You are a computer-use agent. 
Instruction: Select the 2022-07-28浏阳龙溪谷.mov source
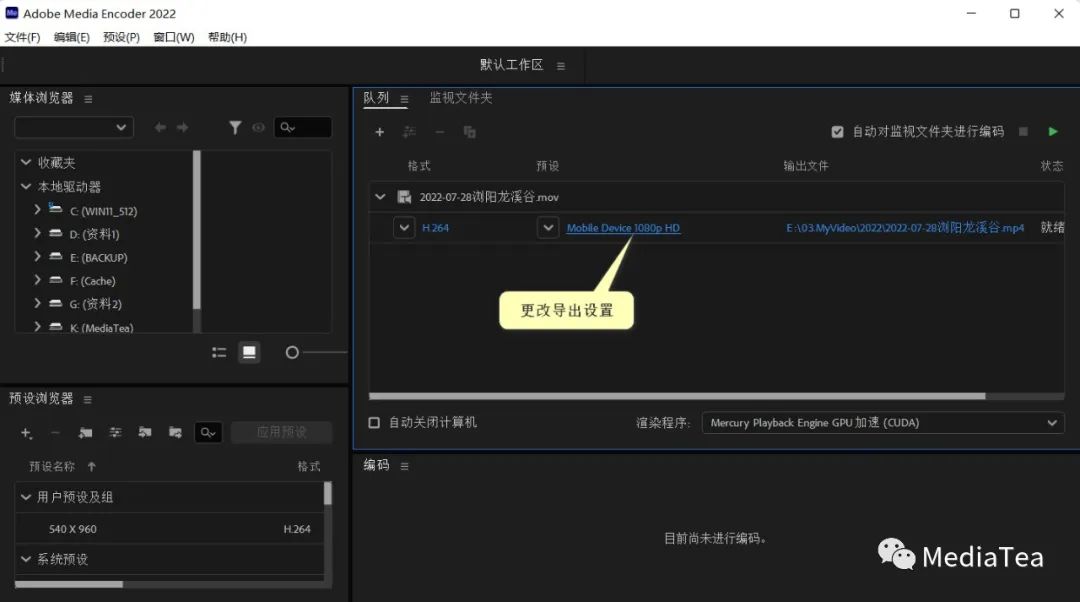pos(489,197)
